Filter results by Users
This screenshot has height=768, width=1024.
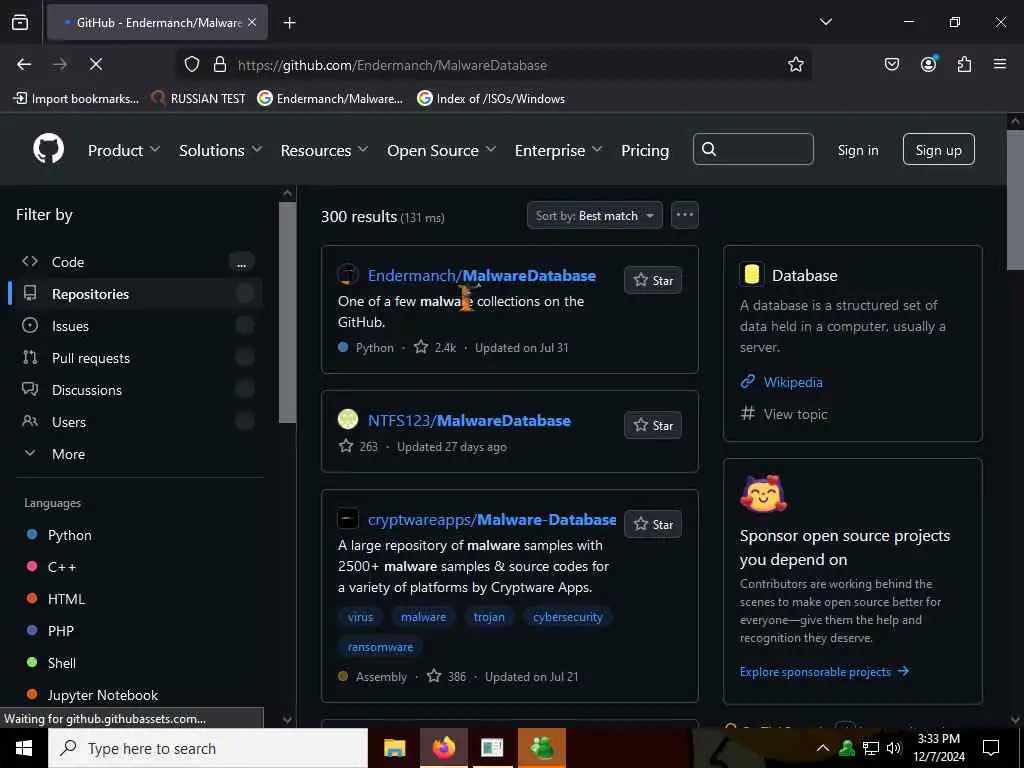coord(136,422)
